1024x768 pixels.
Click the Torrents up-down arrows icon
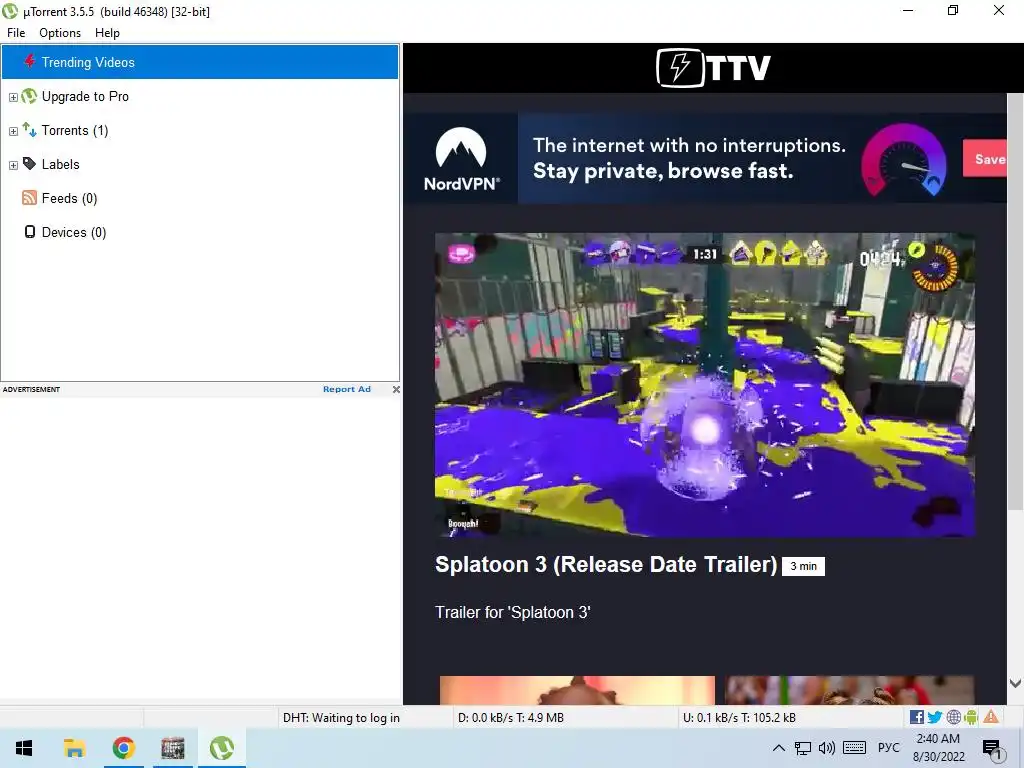[x=29, y=129]
